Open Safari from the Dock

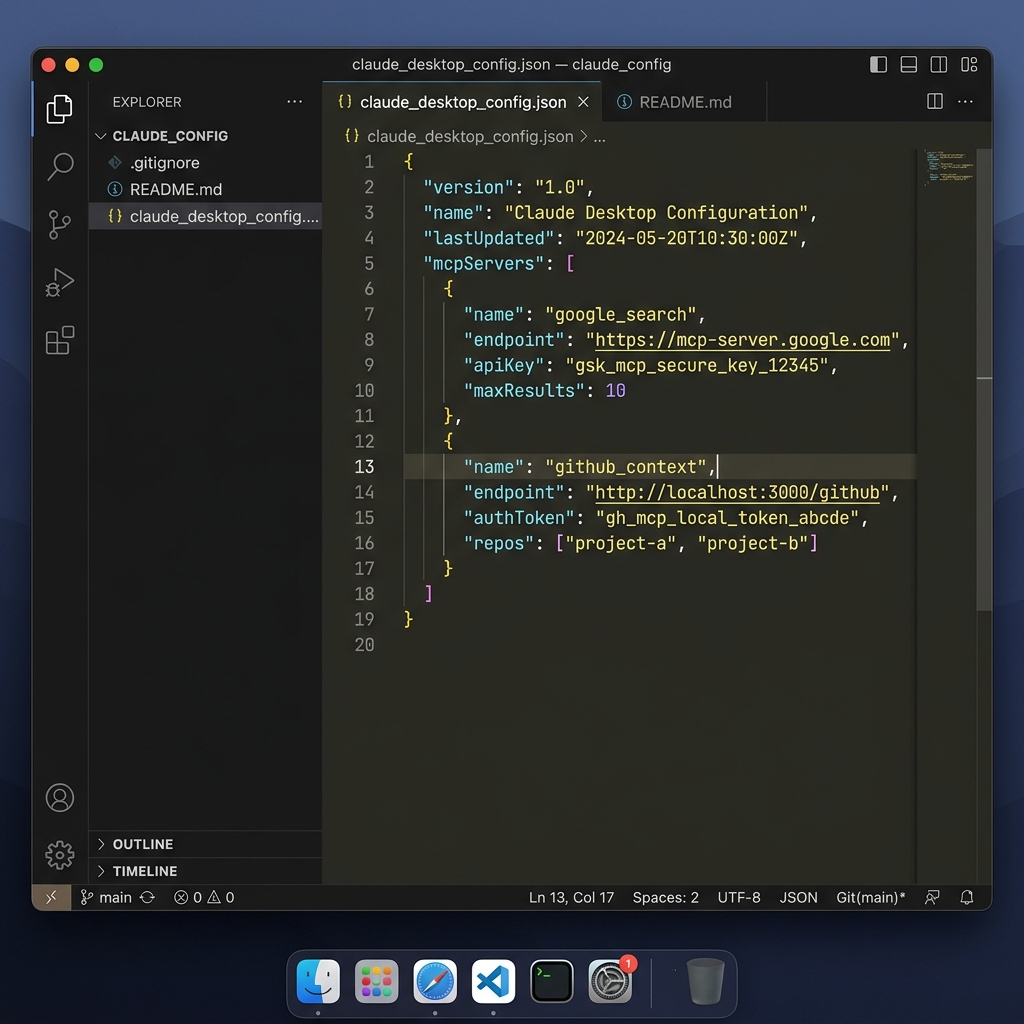click(x=435, y=981)
